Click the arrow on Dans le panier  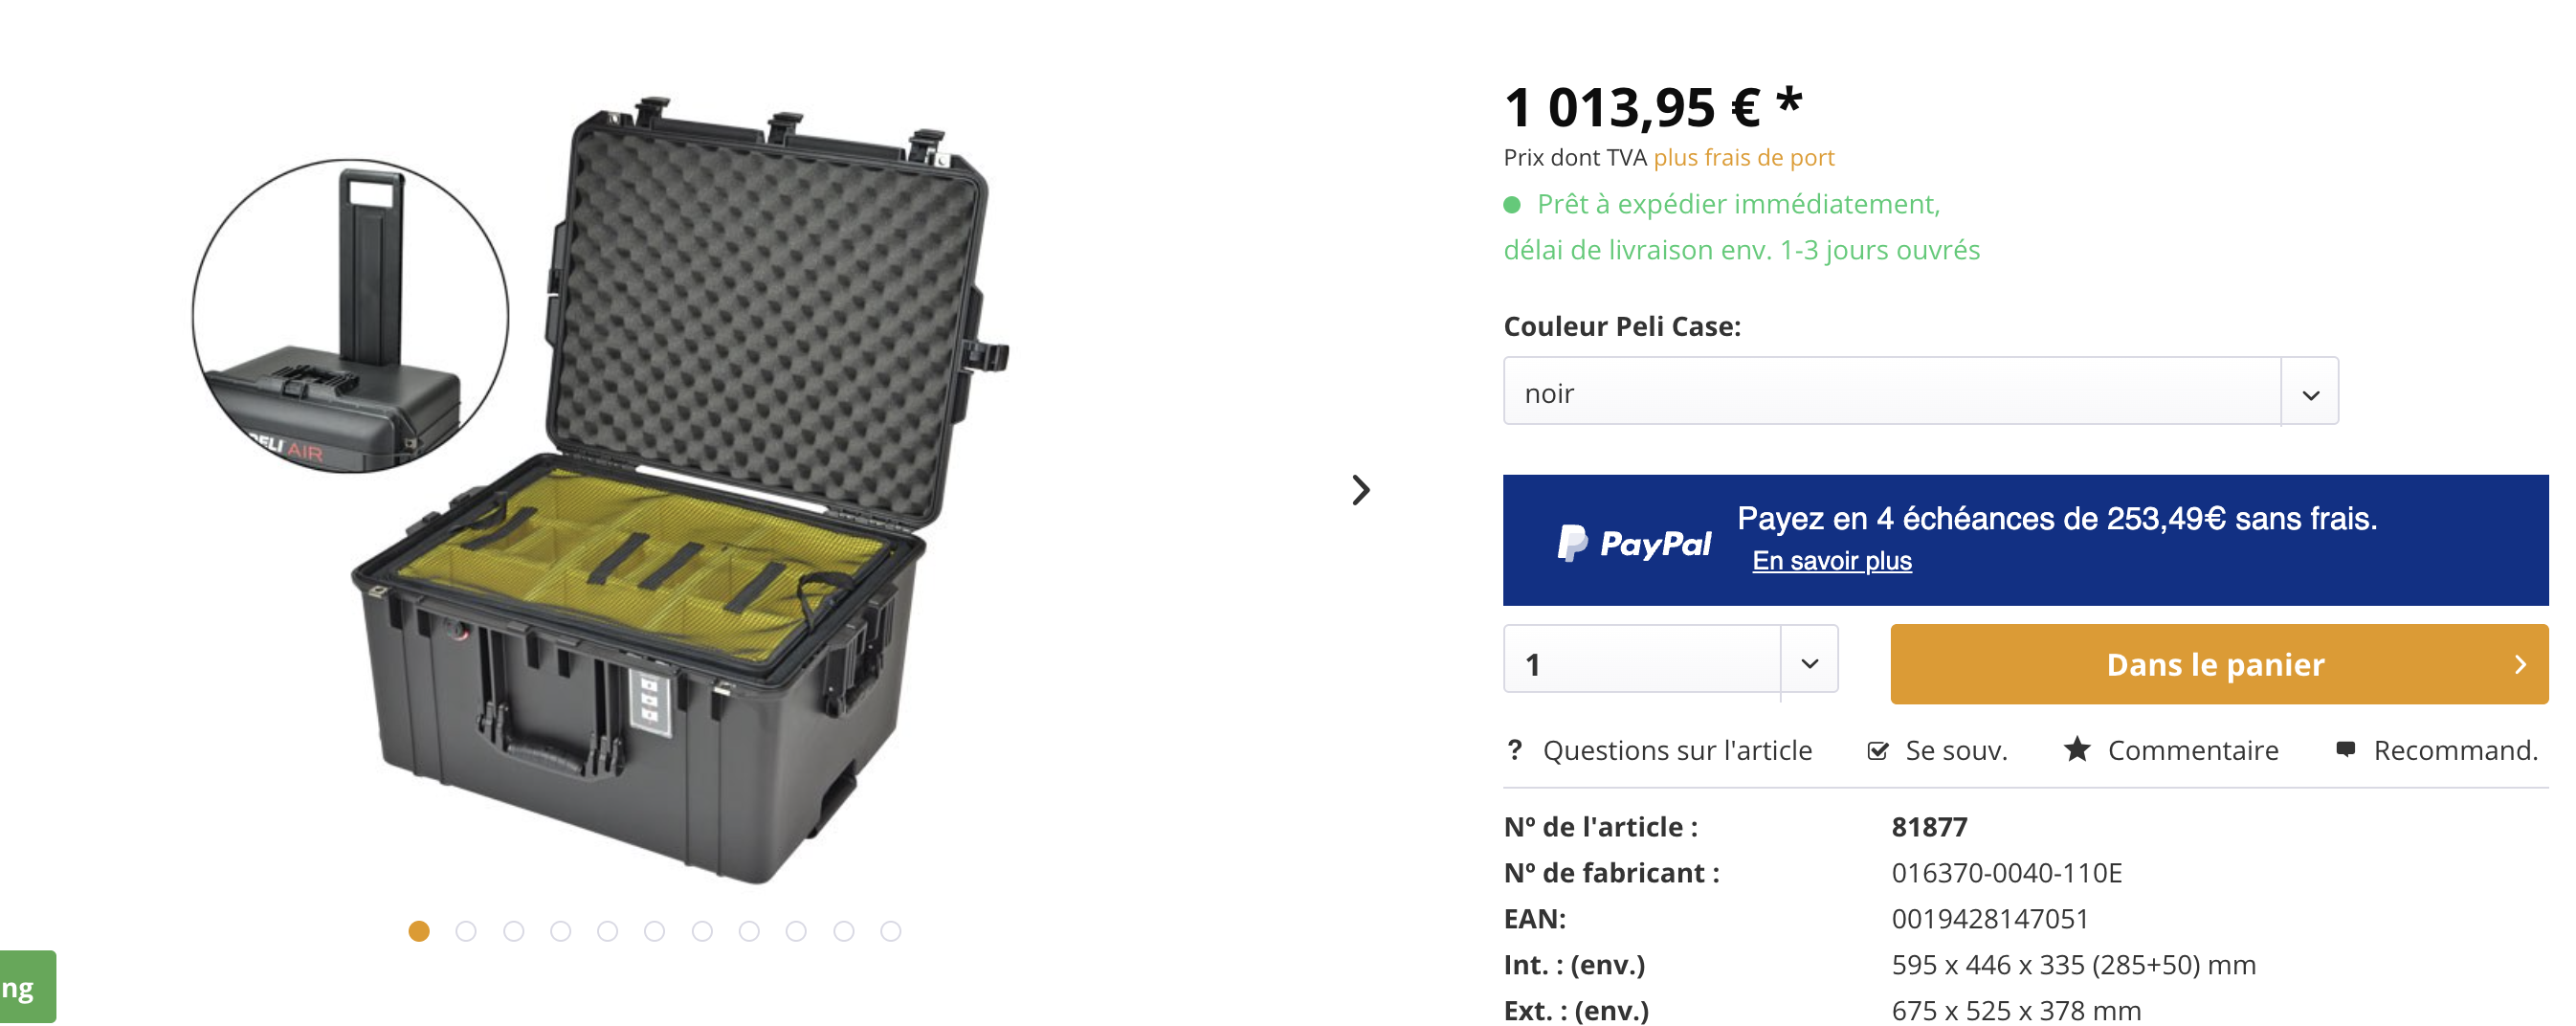coord(2520,664)
